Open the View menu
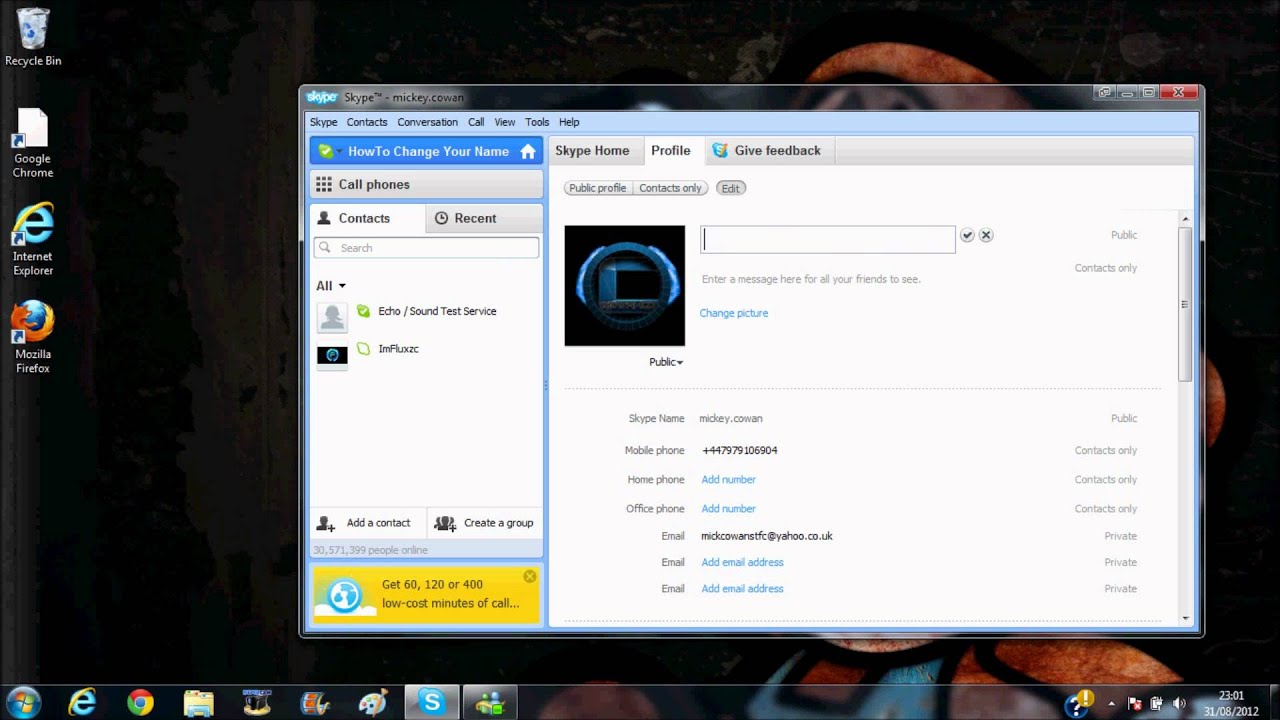Viewport: 1280px width, 720px height. tap(505, 122)
